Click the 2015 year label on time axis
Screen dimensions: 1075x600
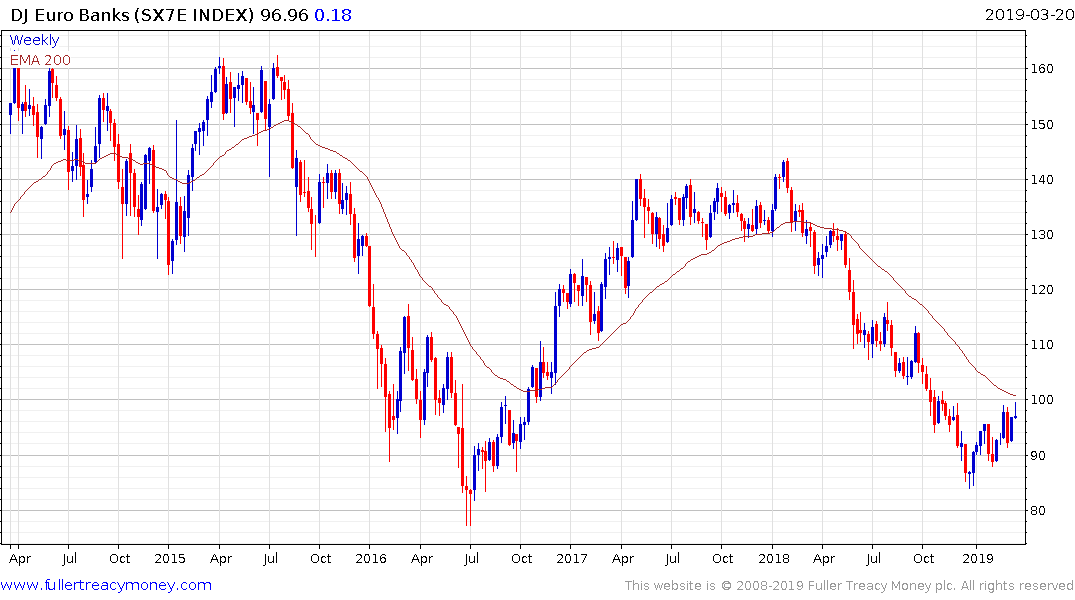coord(169,558)
